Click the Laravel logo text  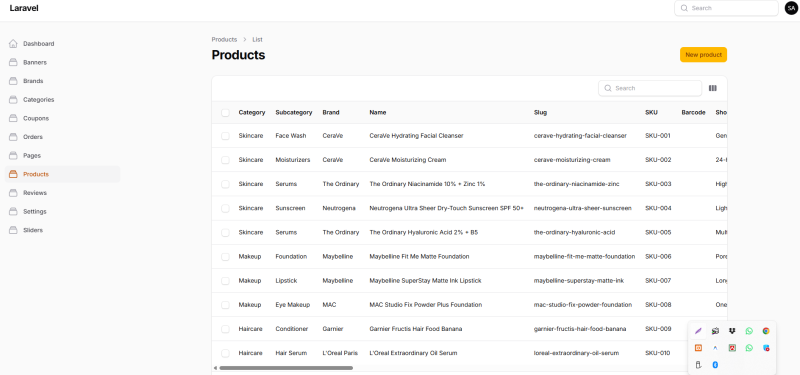tap(24, 8)
